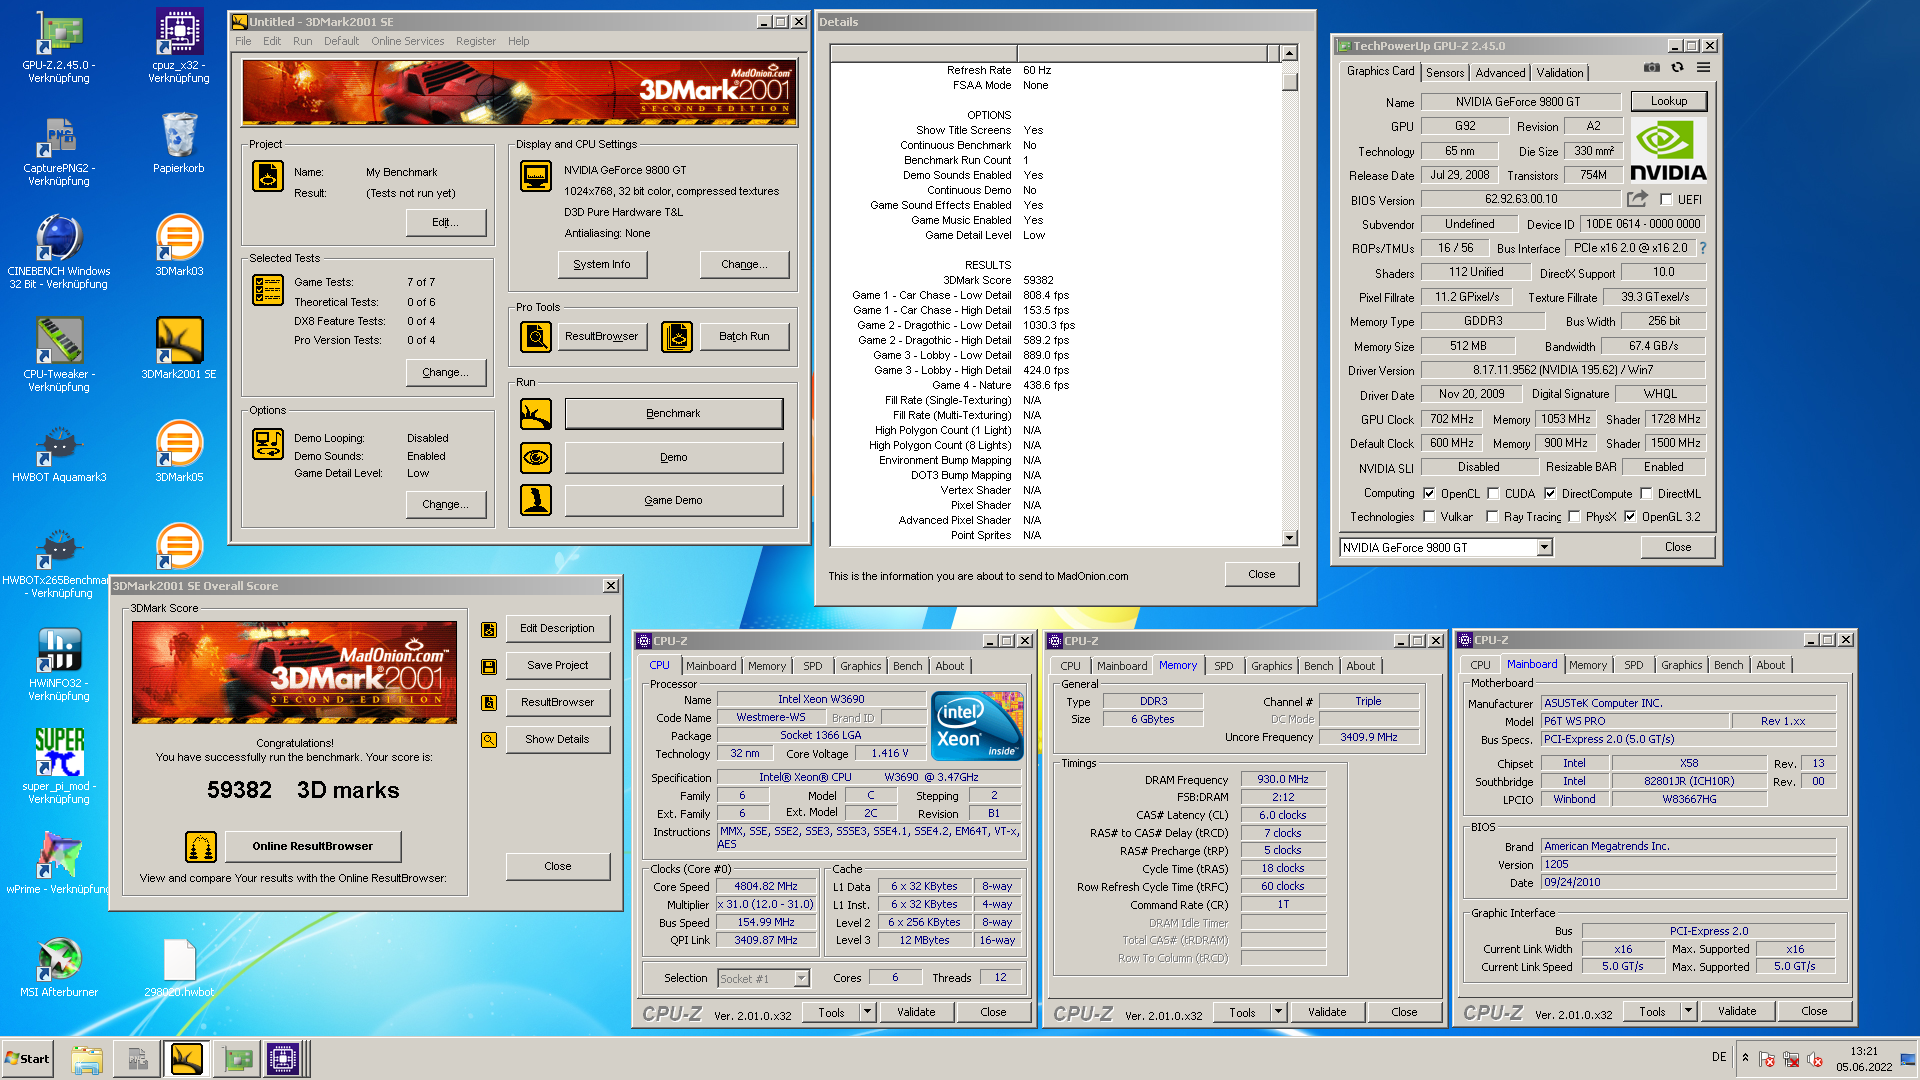The image size is (1920, 1080).
Task: Toggle the DirectCompute checkbox in GPU-Z
Action: click(1550, 494)
